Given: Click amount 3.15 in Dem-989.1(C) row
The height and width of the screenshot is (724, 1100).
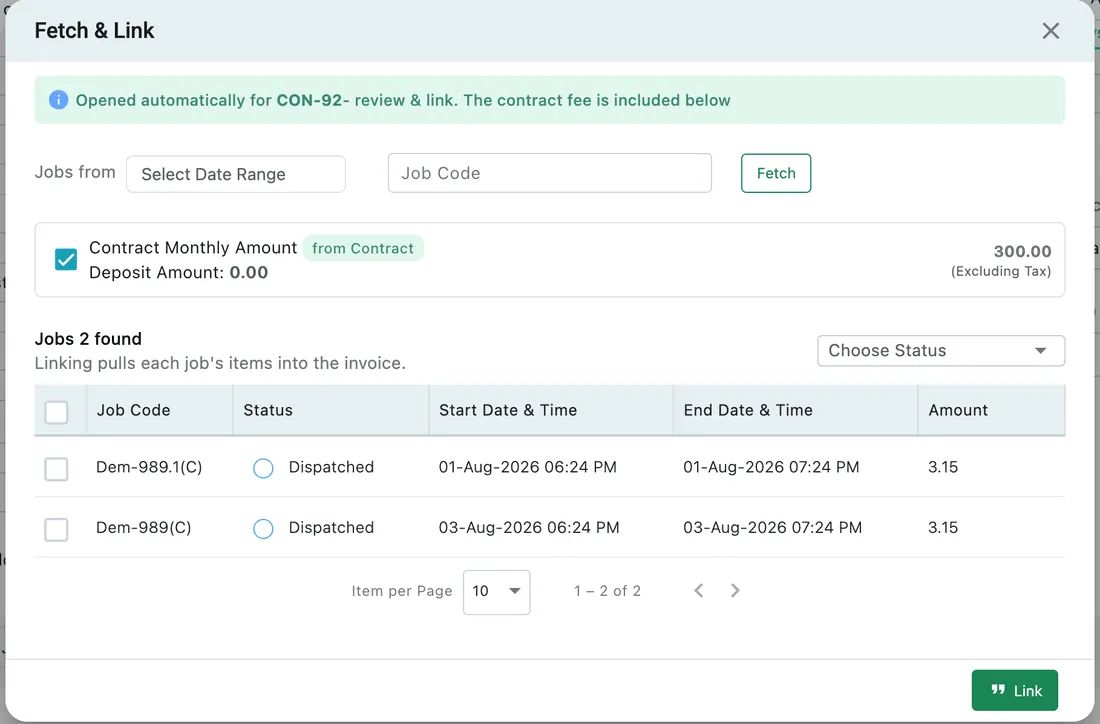Looking at the screenshot, I should click(x=943, y=467).
